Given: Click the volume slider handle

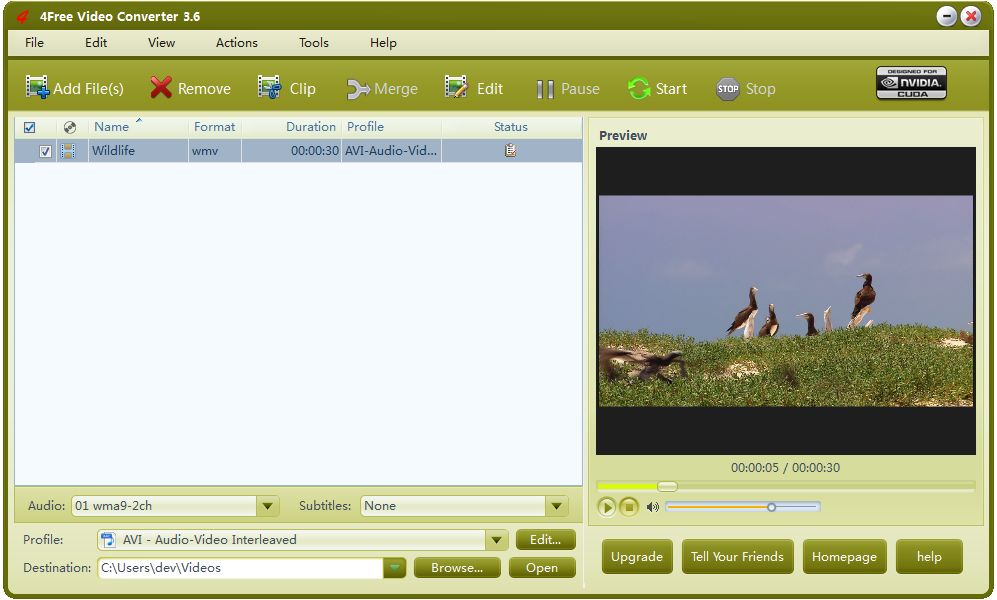Looking at the screenshot, I should pyautogui.click(x=771, y=507).
